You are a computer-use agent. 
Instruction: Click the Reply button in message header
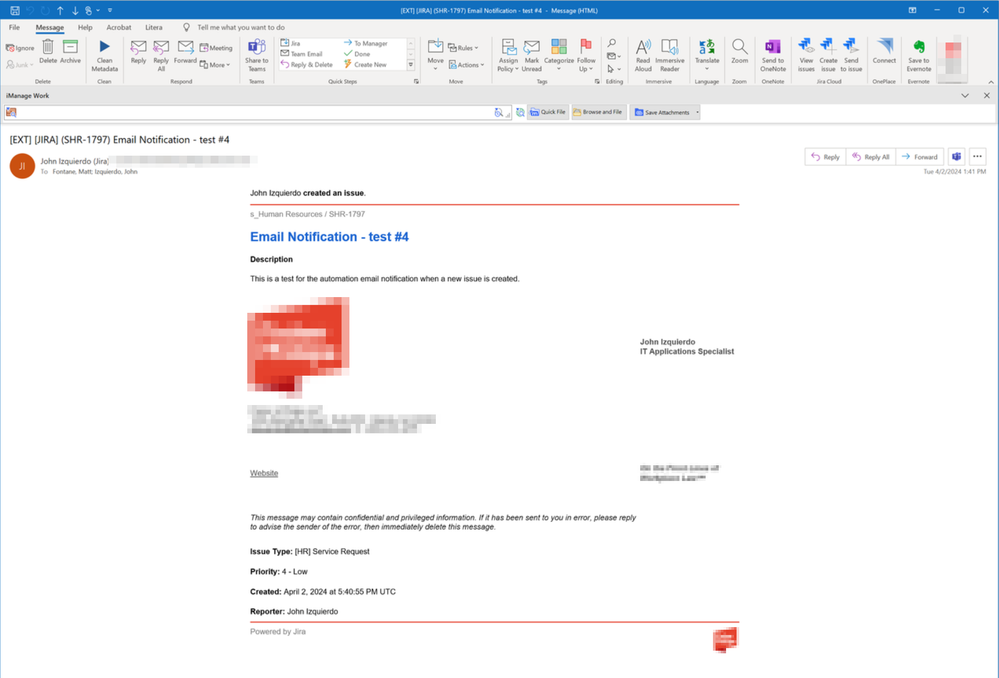coord(826,157)
